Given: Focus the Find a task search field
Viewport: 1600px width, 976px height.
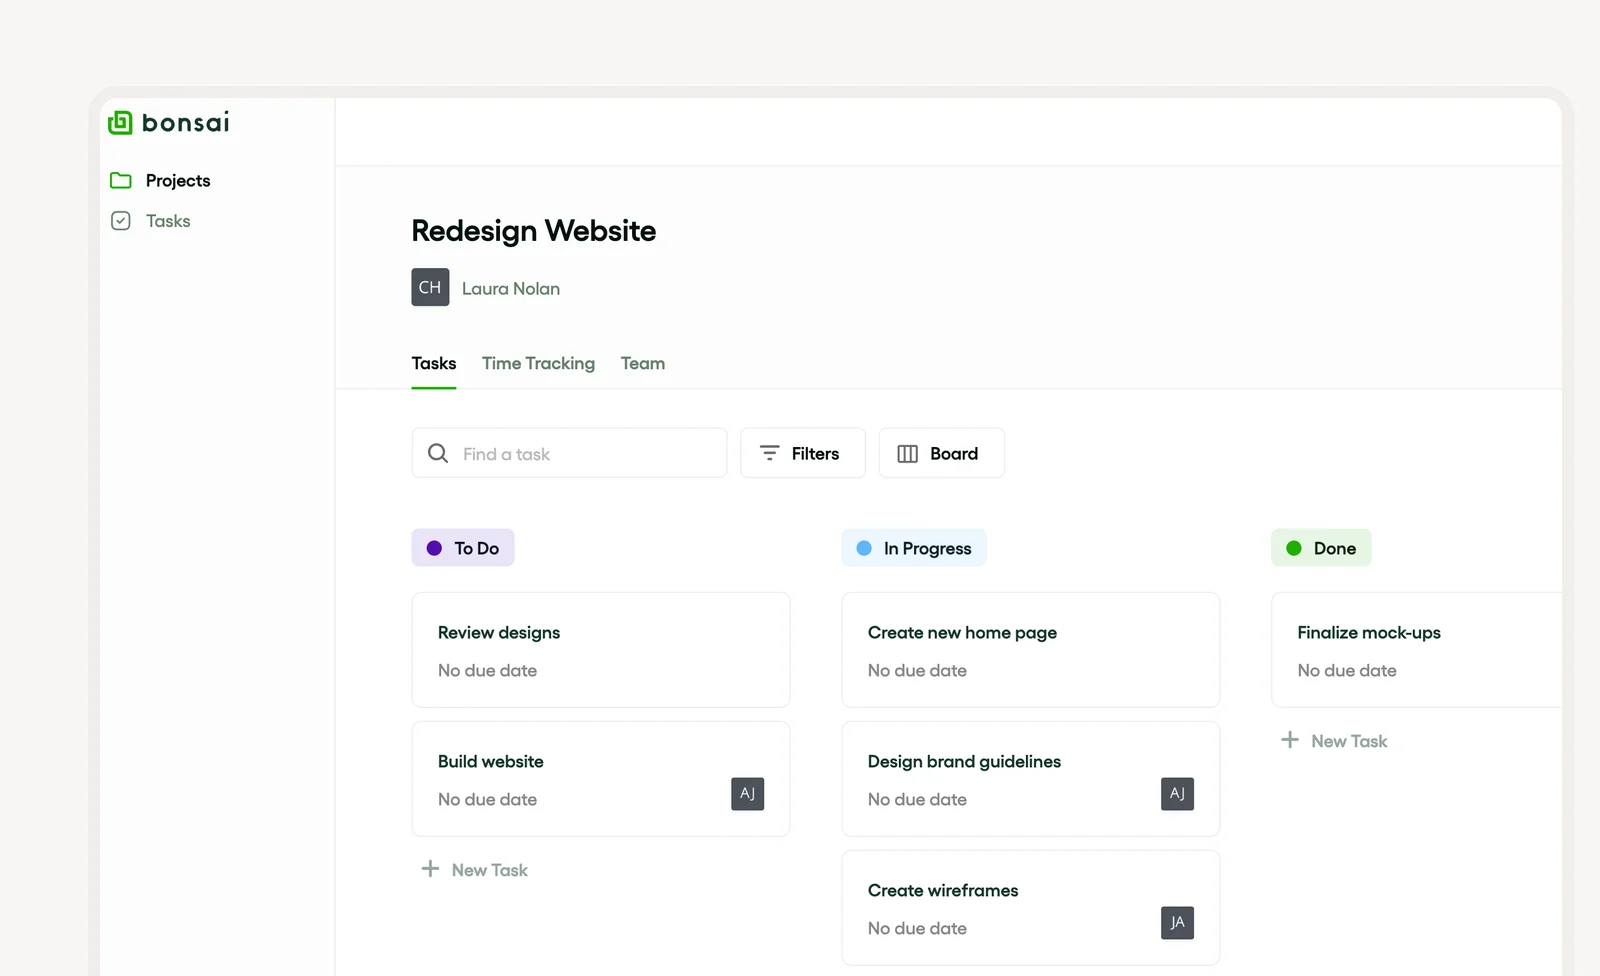Looking at the screenshot, I should coord(569,453).
